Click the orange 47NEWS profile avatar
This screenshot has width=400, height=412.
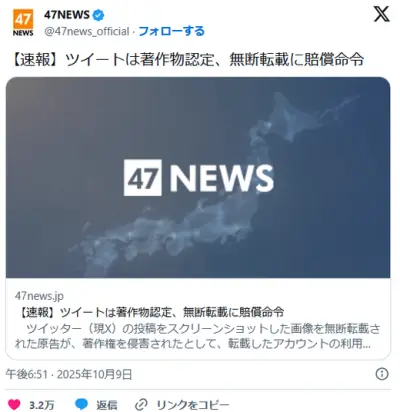click(23, 23)
